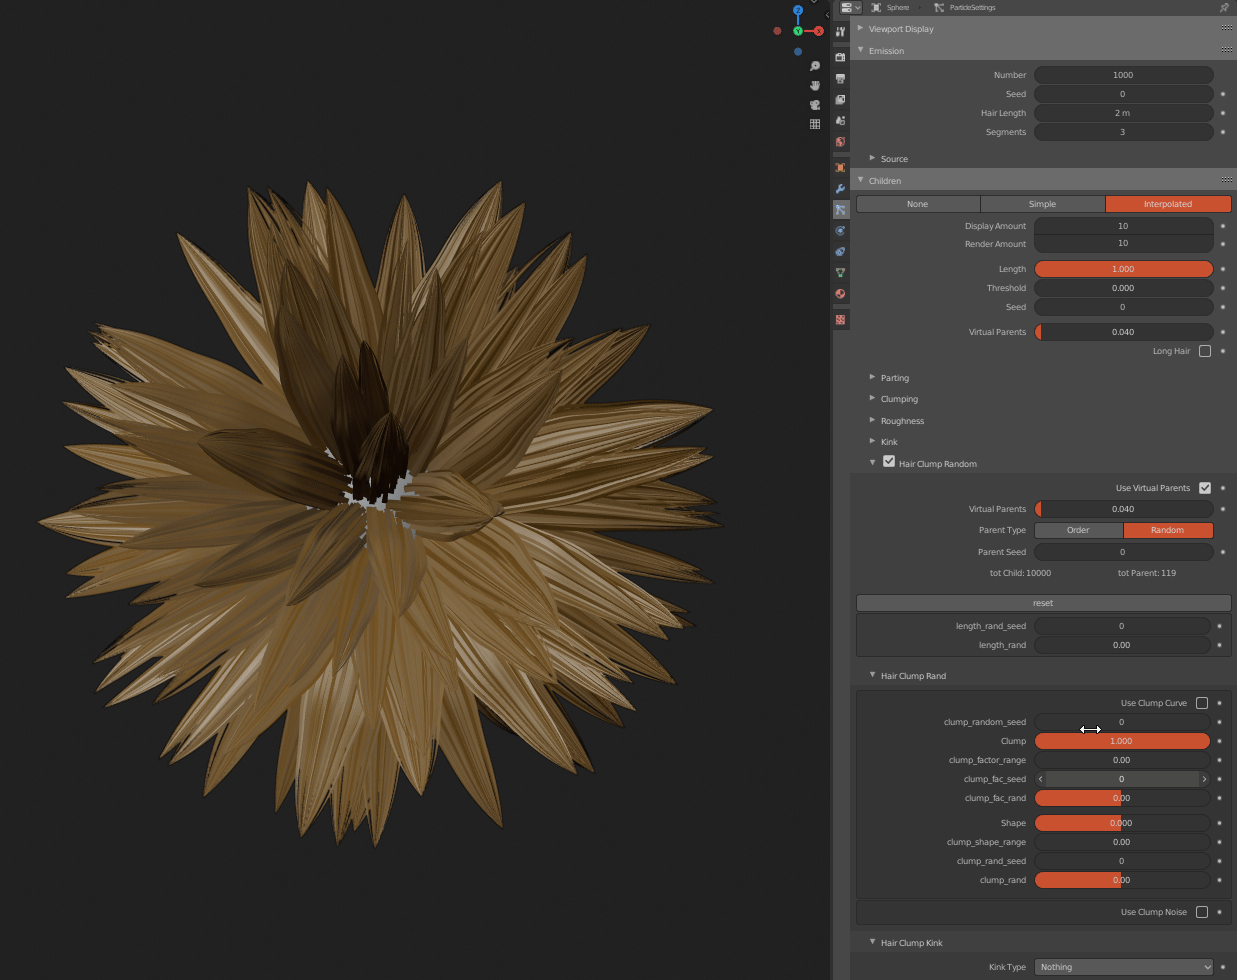Set Parent Type to Order
This screenshot has height=980, width=1237.
pos(1078,530)
